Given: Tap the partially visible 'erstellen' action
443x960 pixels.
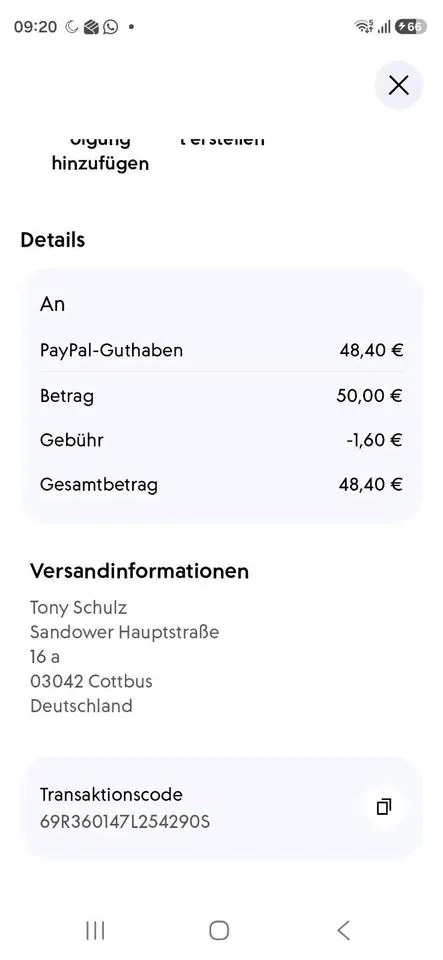Looking at the screenshot, I should 223,141.
